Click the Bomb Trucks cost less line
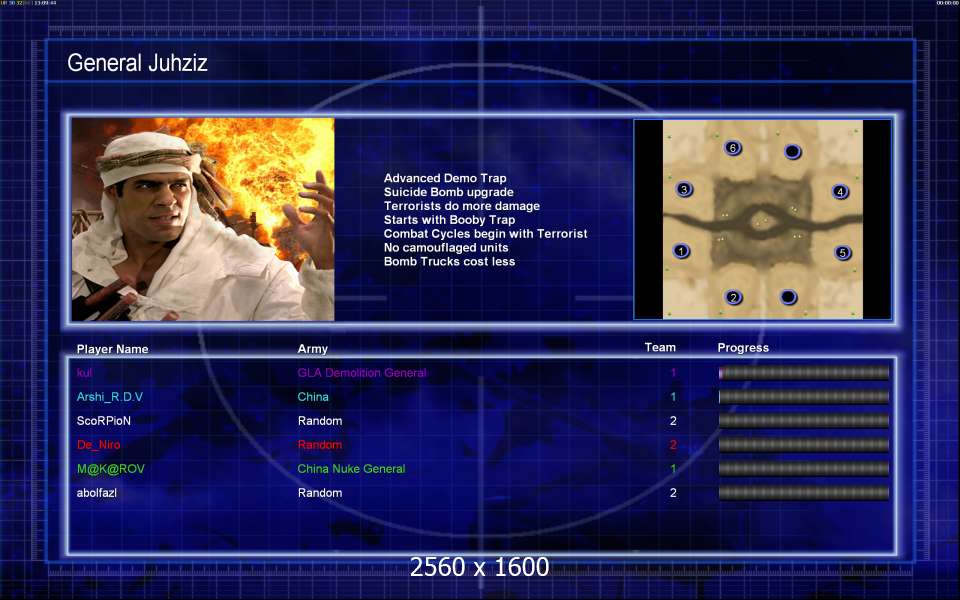 [x=449, y=261]
